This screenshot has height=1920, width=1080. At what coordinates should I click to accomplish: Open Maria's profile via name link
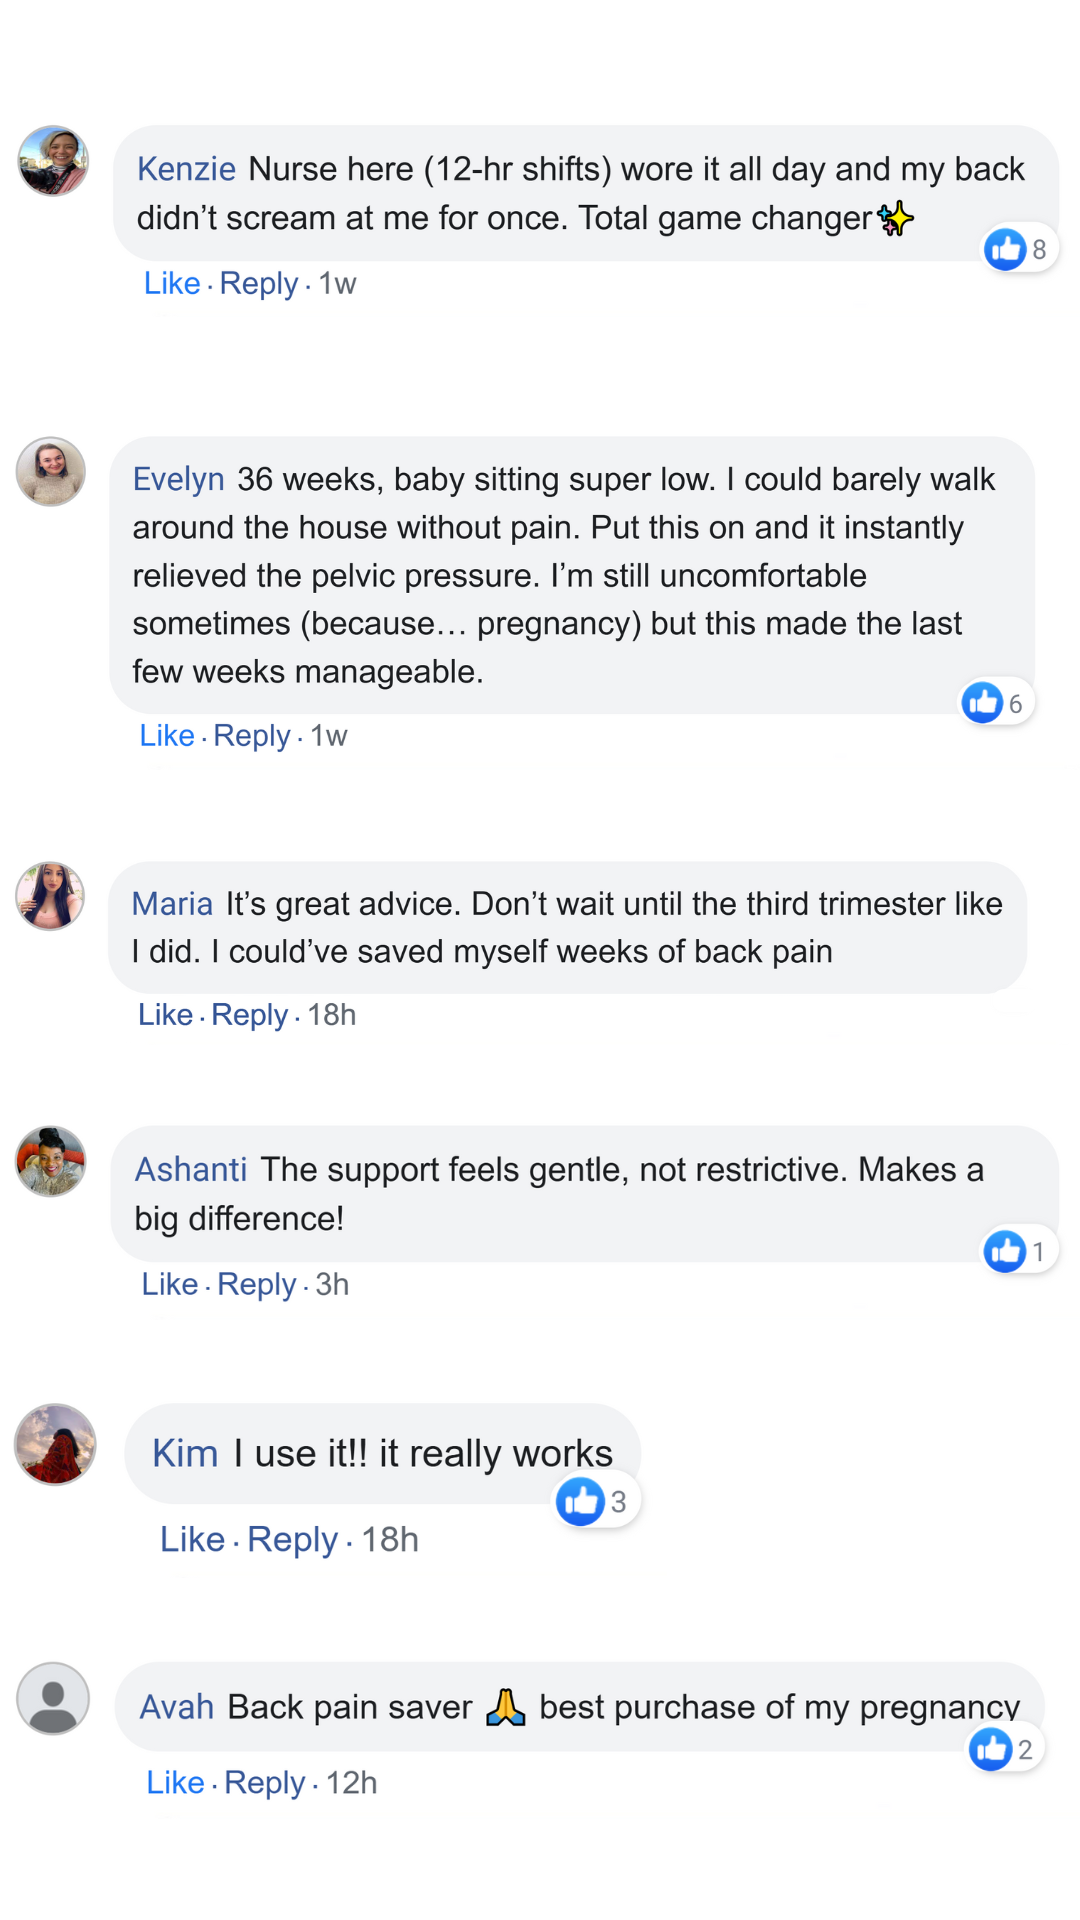[172, 904]
